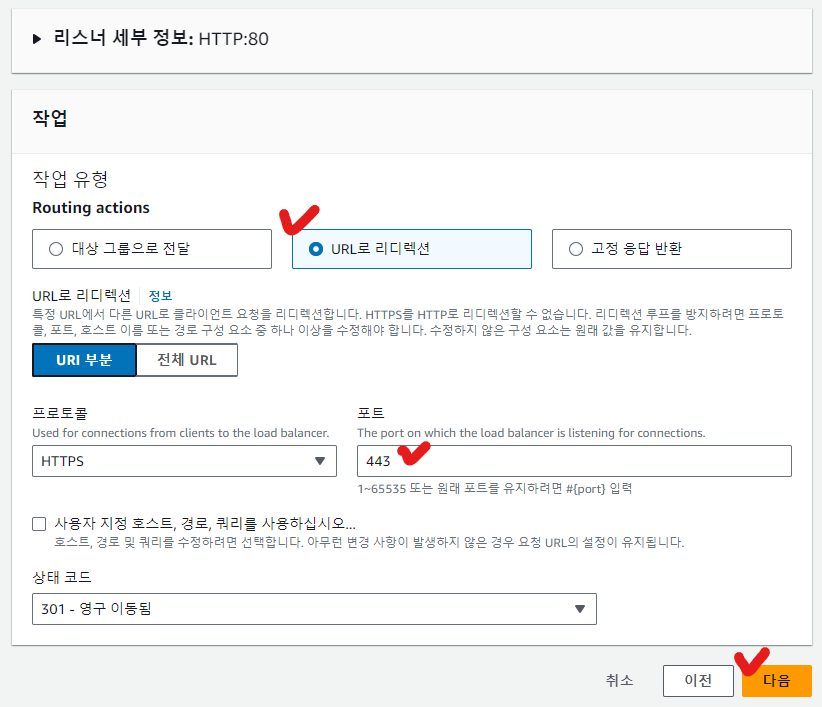Switch to the URI 부분 tab
The height and width of the screenshot is (707, 822).
click(x=84, y=360)
